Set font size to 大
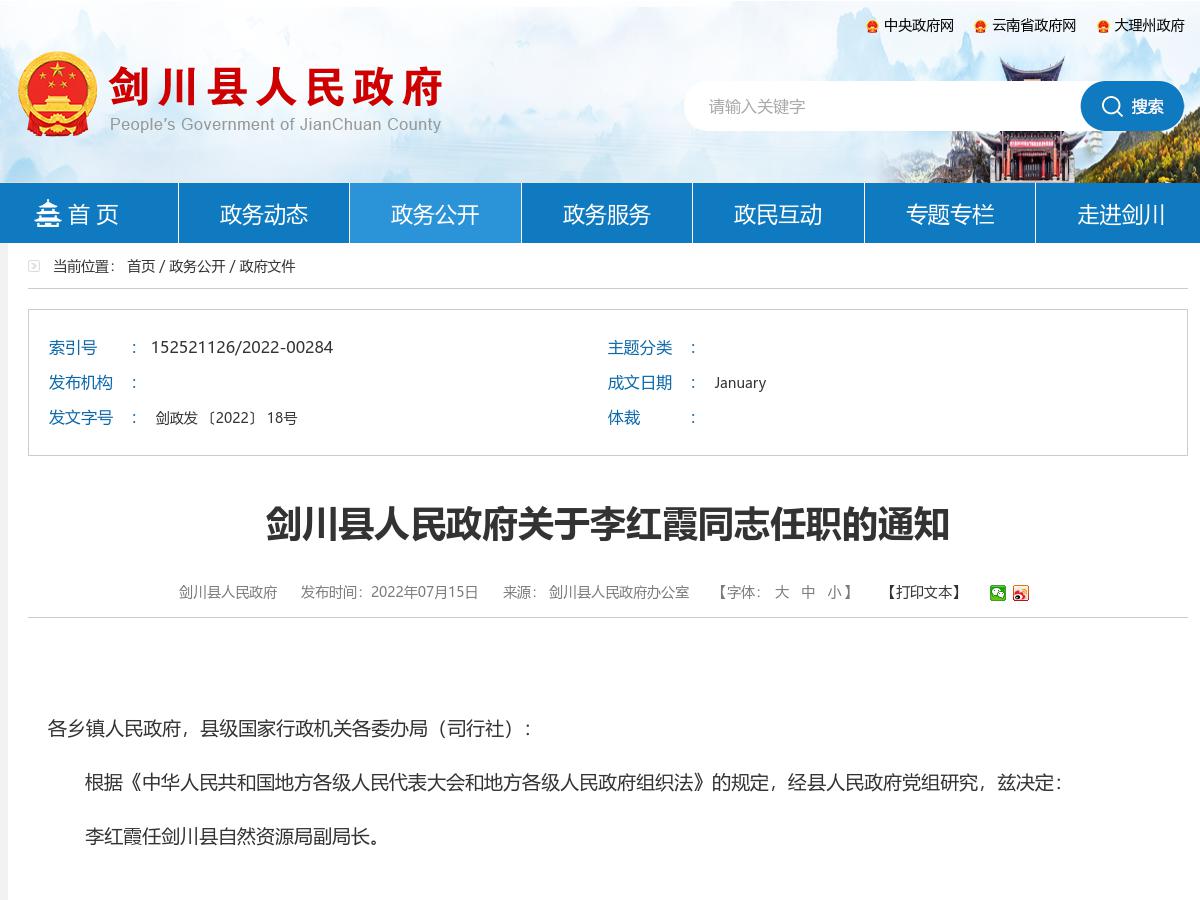The width and height of the screenshot is (1200, 900). point(782,592)
